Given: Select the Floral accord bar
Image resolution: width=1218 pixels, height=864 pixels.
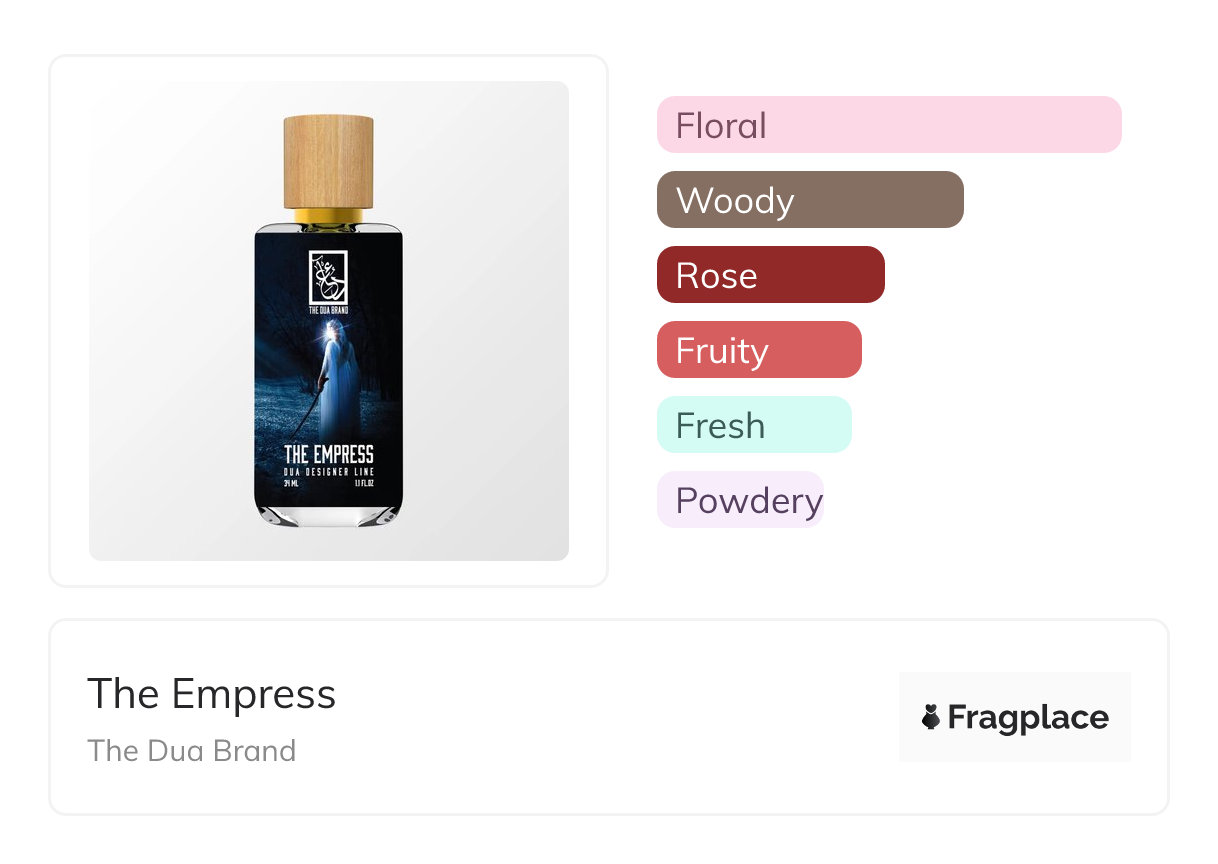Looking at the screenshot, I should 889,125.
